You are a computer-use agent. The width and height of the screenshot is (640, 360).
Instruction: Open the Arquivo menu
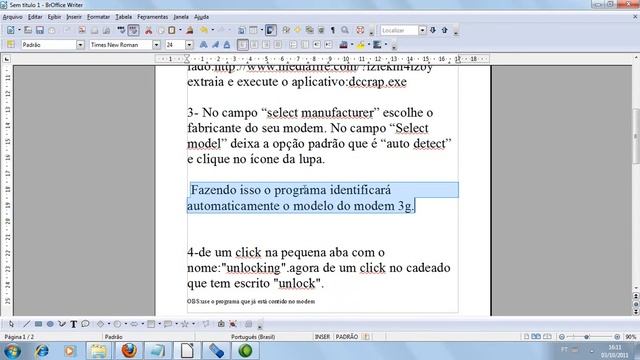tap(12, 17)
